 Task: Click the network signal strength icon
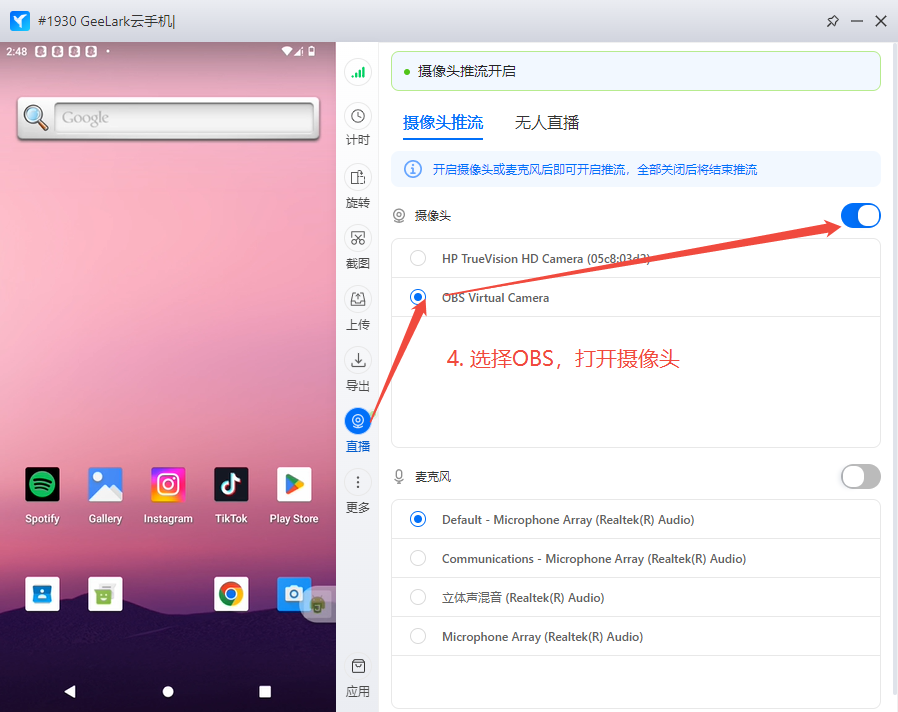358,72
